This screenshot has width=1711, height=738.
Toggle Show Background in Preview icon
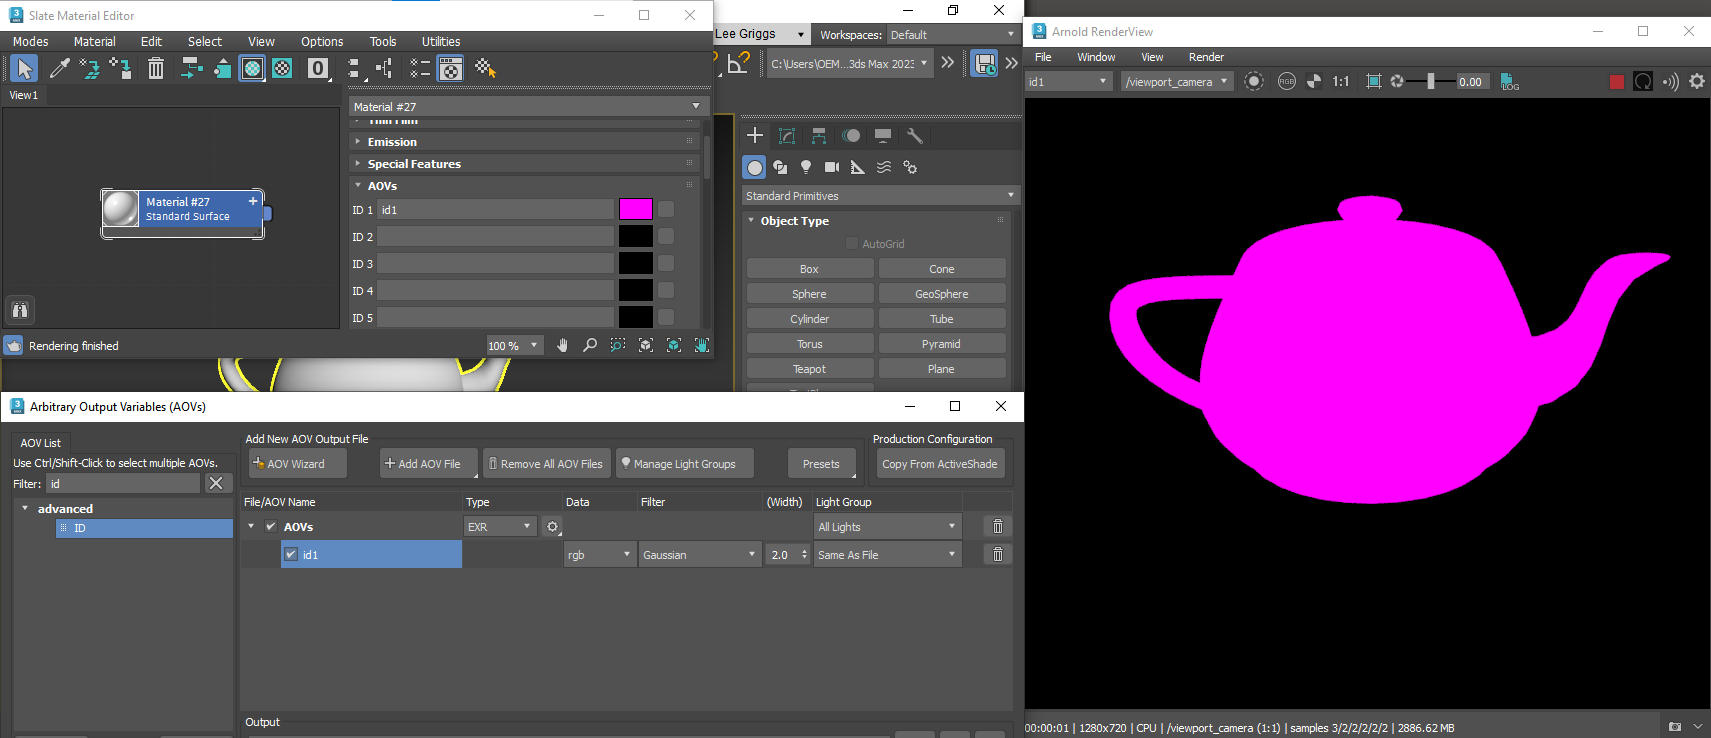point(283,68)
